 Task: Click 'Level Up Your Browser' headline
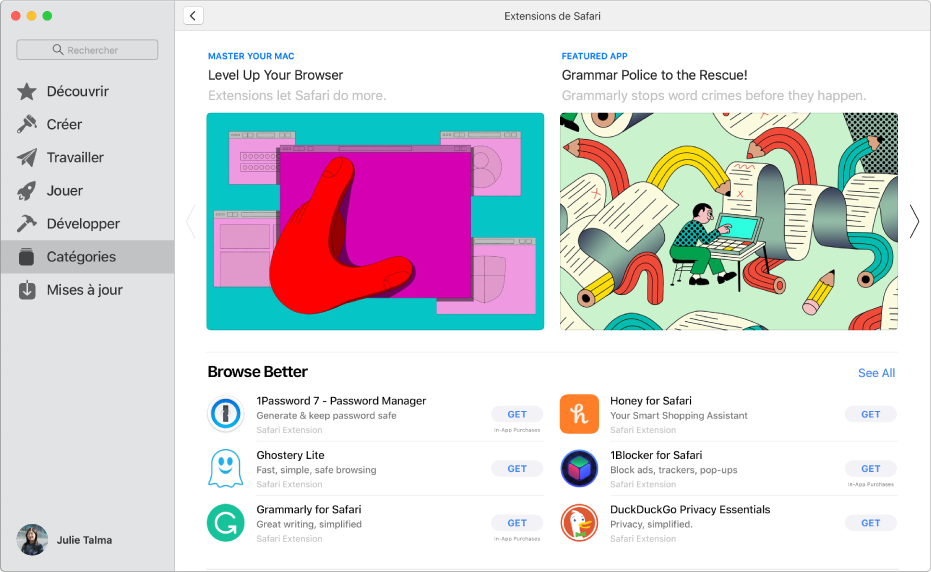276,75
